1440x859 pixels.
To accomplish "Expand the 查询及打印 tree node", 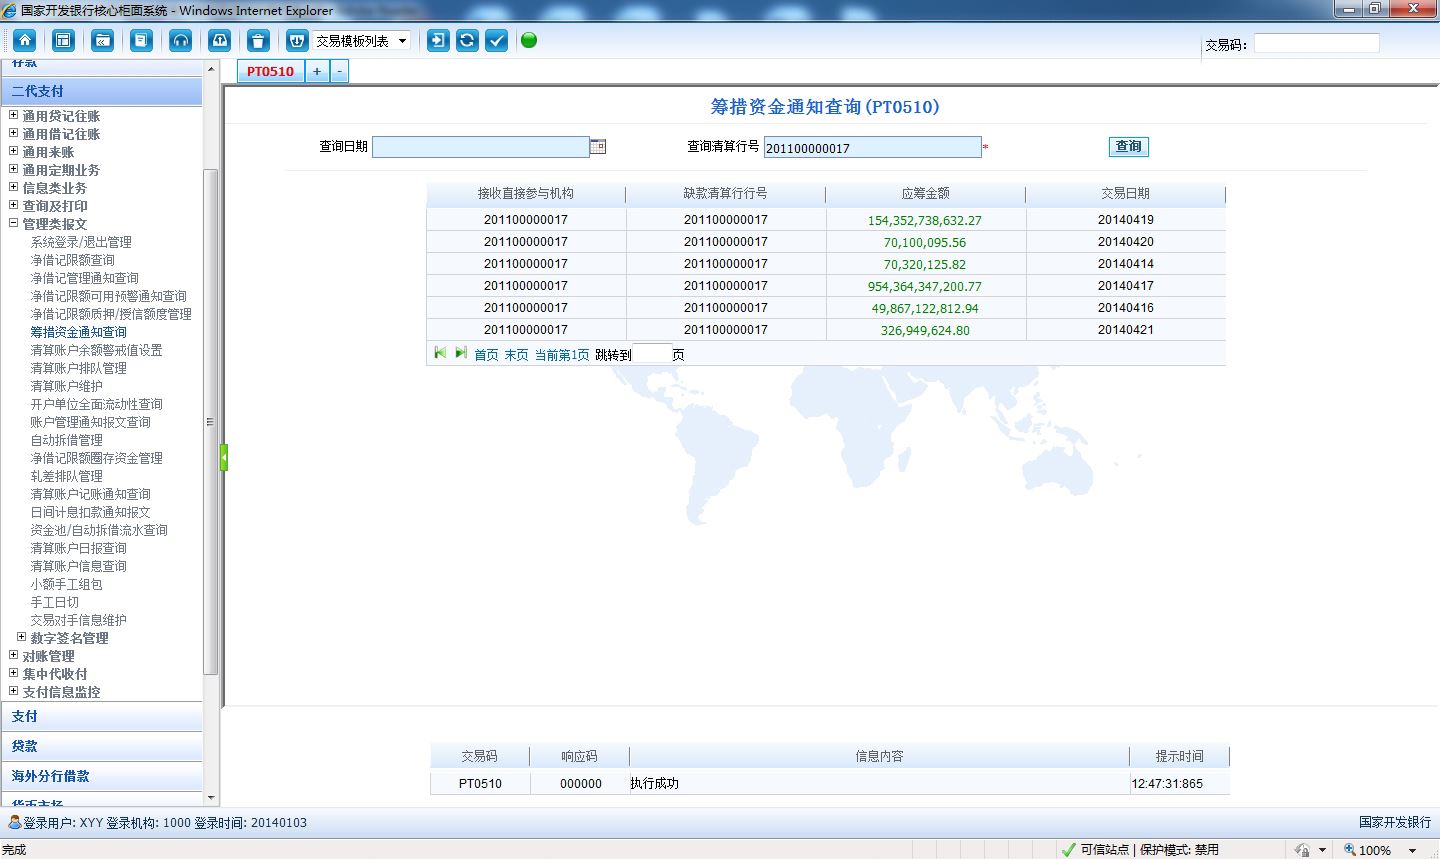I will point(14,205).
